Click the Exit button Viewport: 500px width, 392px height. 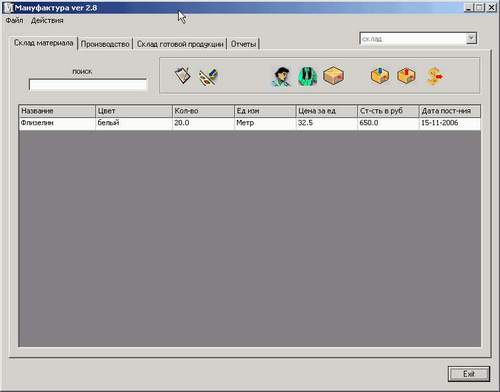click(x=469, y=374)
